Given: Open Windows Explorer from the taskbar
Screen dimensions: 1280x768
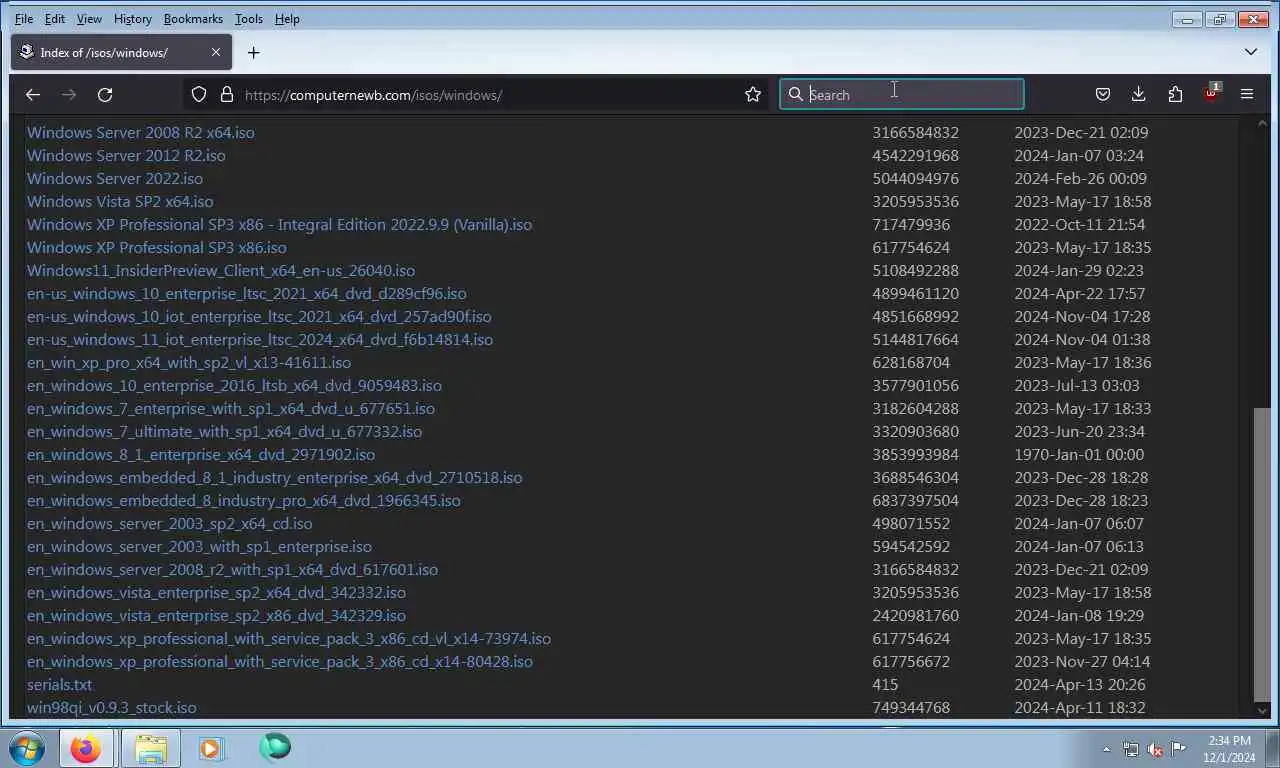Looking at the screenshot, I should (150, 748).
